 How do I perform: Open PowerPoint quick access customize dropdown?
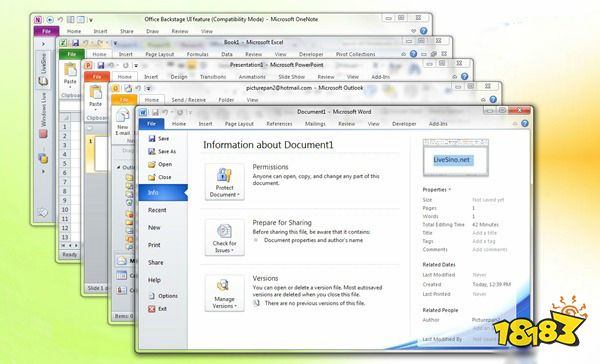point(136,66)
